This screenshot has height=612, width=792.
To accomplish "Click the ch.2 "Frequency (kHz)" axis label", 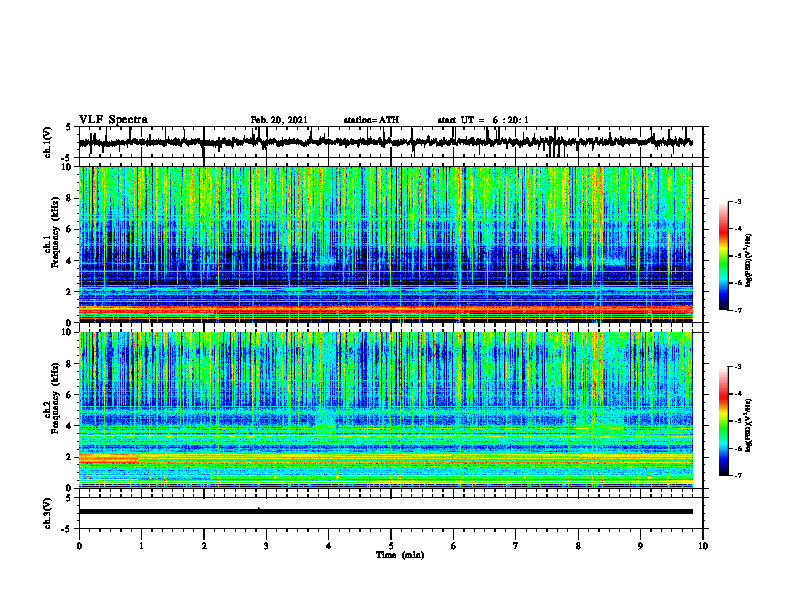I will 55,398.
